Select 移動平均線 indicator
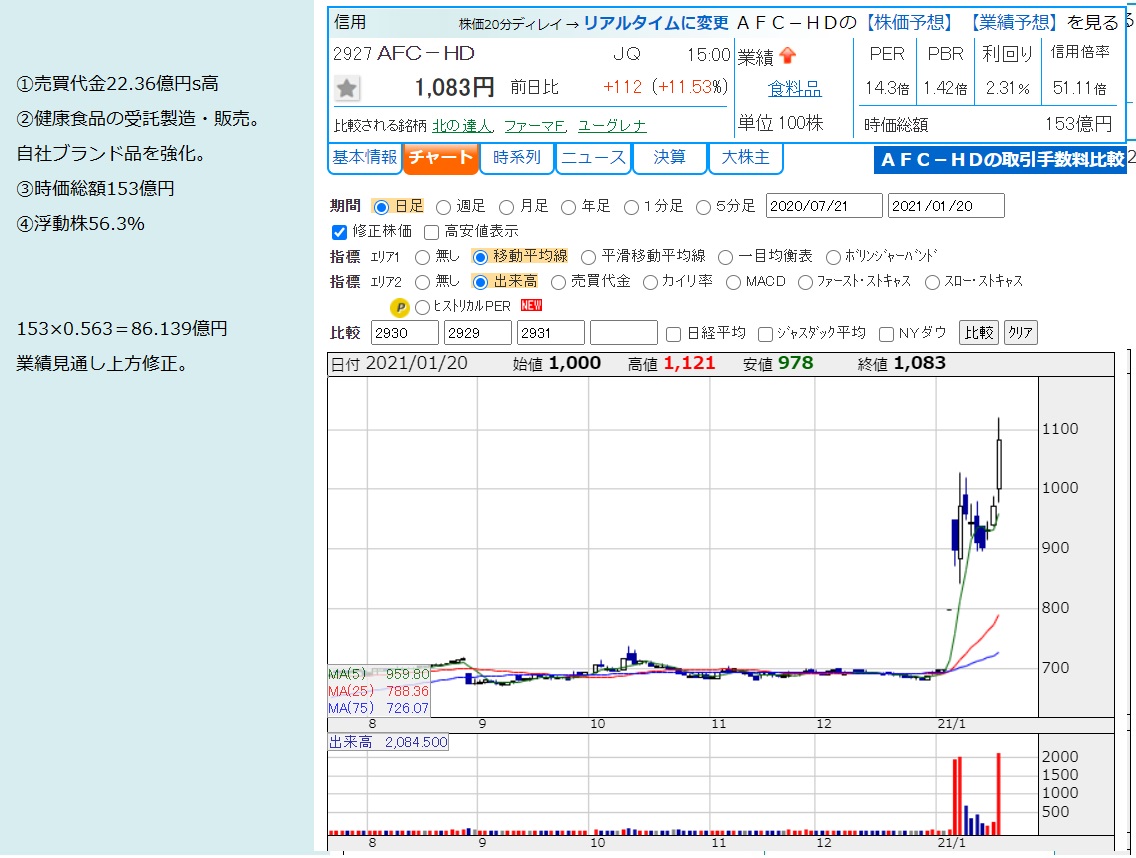This screenshot has height=858, width=1136. [480, 257]
